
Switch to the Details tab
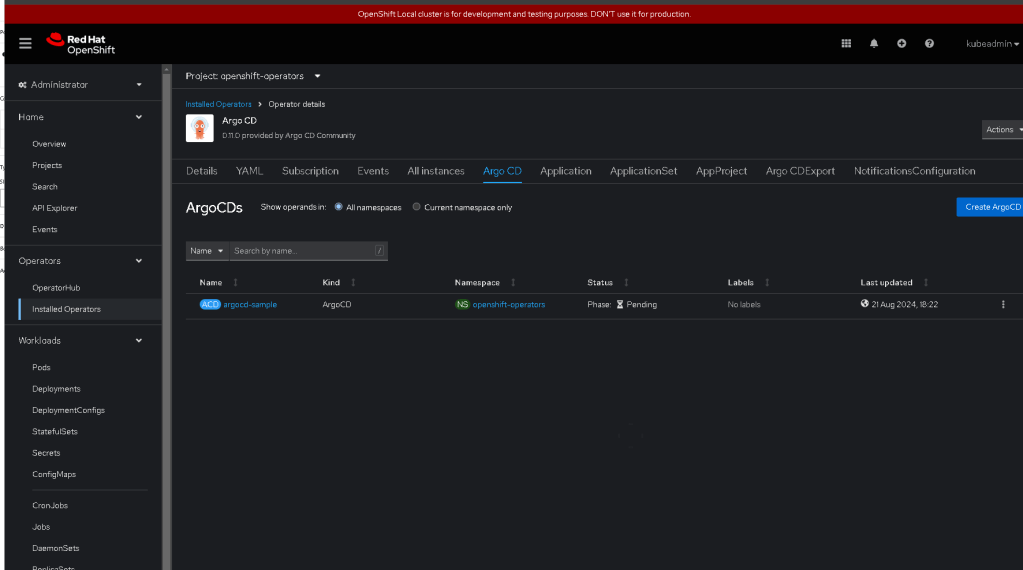(x=202, y=171)
